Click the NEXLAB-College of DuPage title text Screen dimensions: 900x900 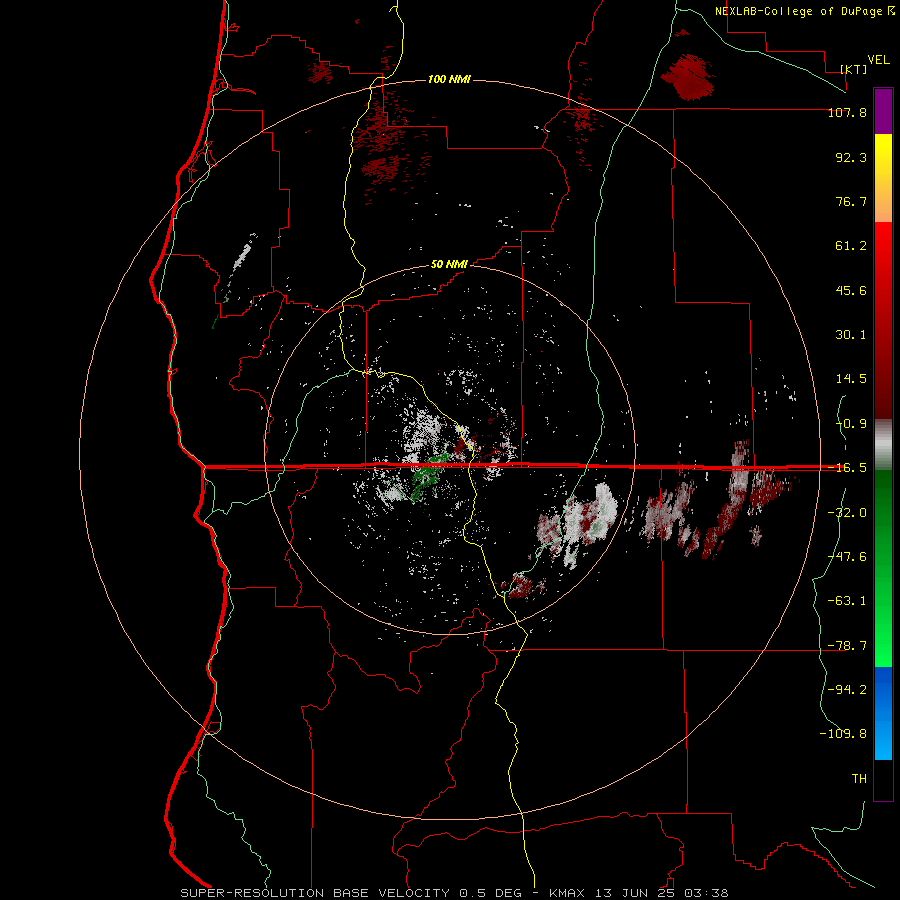pyautogui.click(x=804, y=11)
